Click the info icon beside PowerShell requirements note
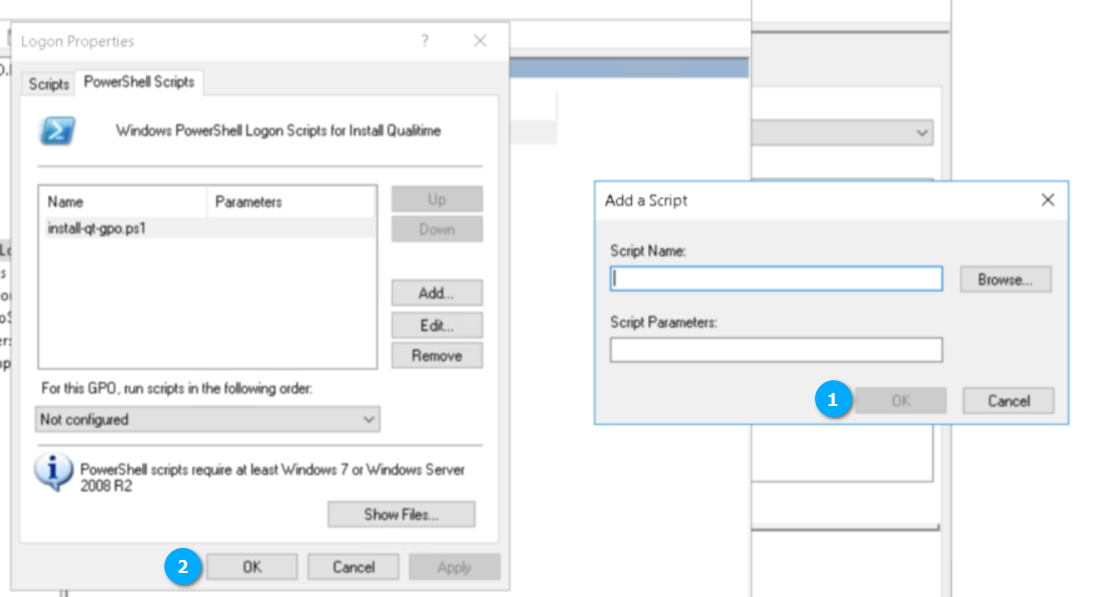The width and height of the screenshot is (1093, 597). [x=53, y=470]
